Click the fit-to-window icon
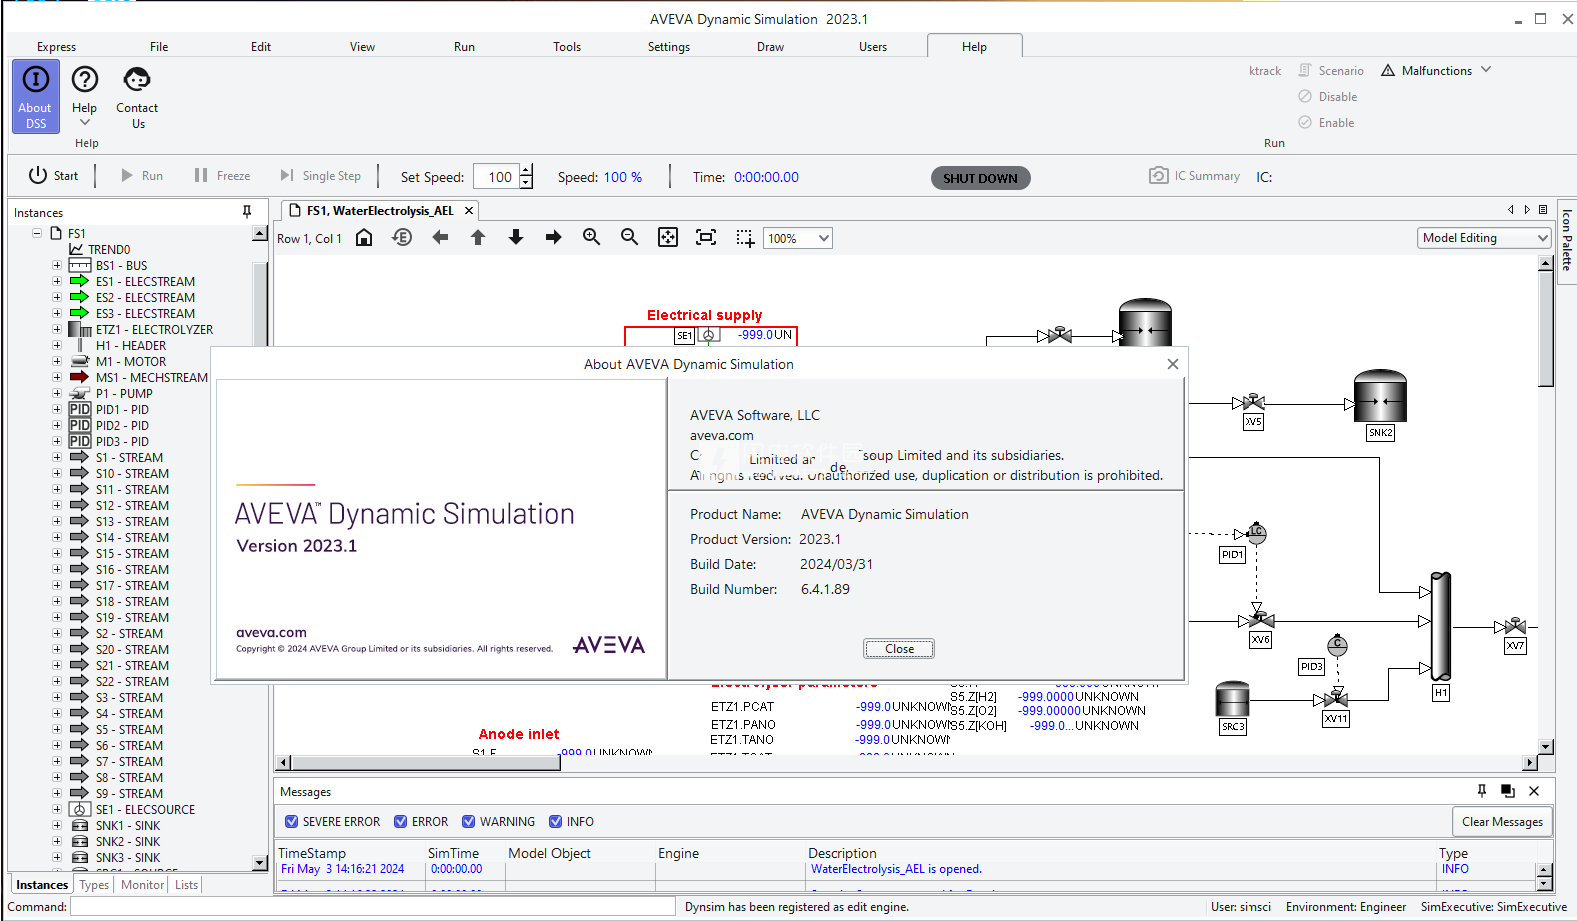1577x921 pixels. [668, 237]
